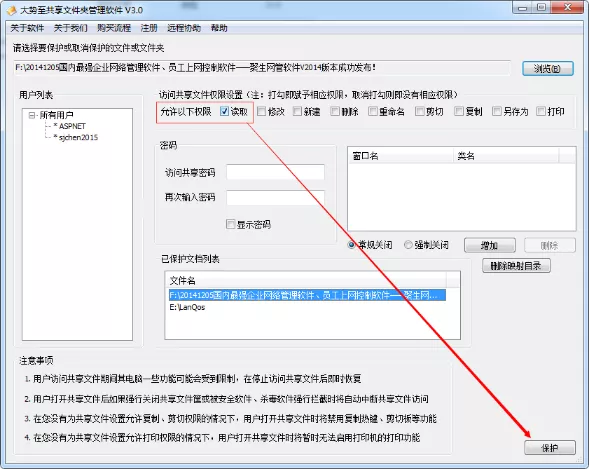Viewport: 589px width, 469px height.
Task: Collapse the 所有用户 tree node
Action: (32, 115)
